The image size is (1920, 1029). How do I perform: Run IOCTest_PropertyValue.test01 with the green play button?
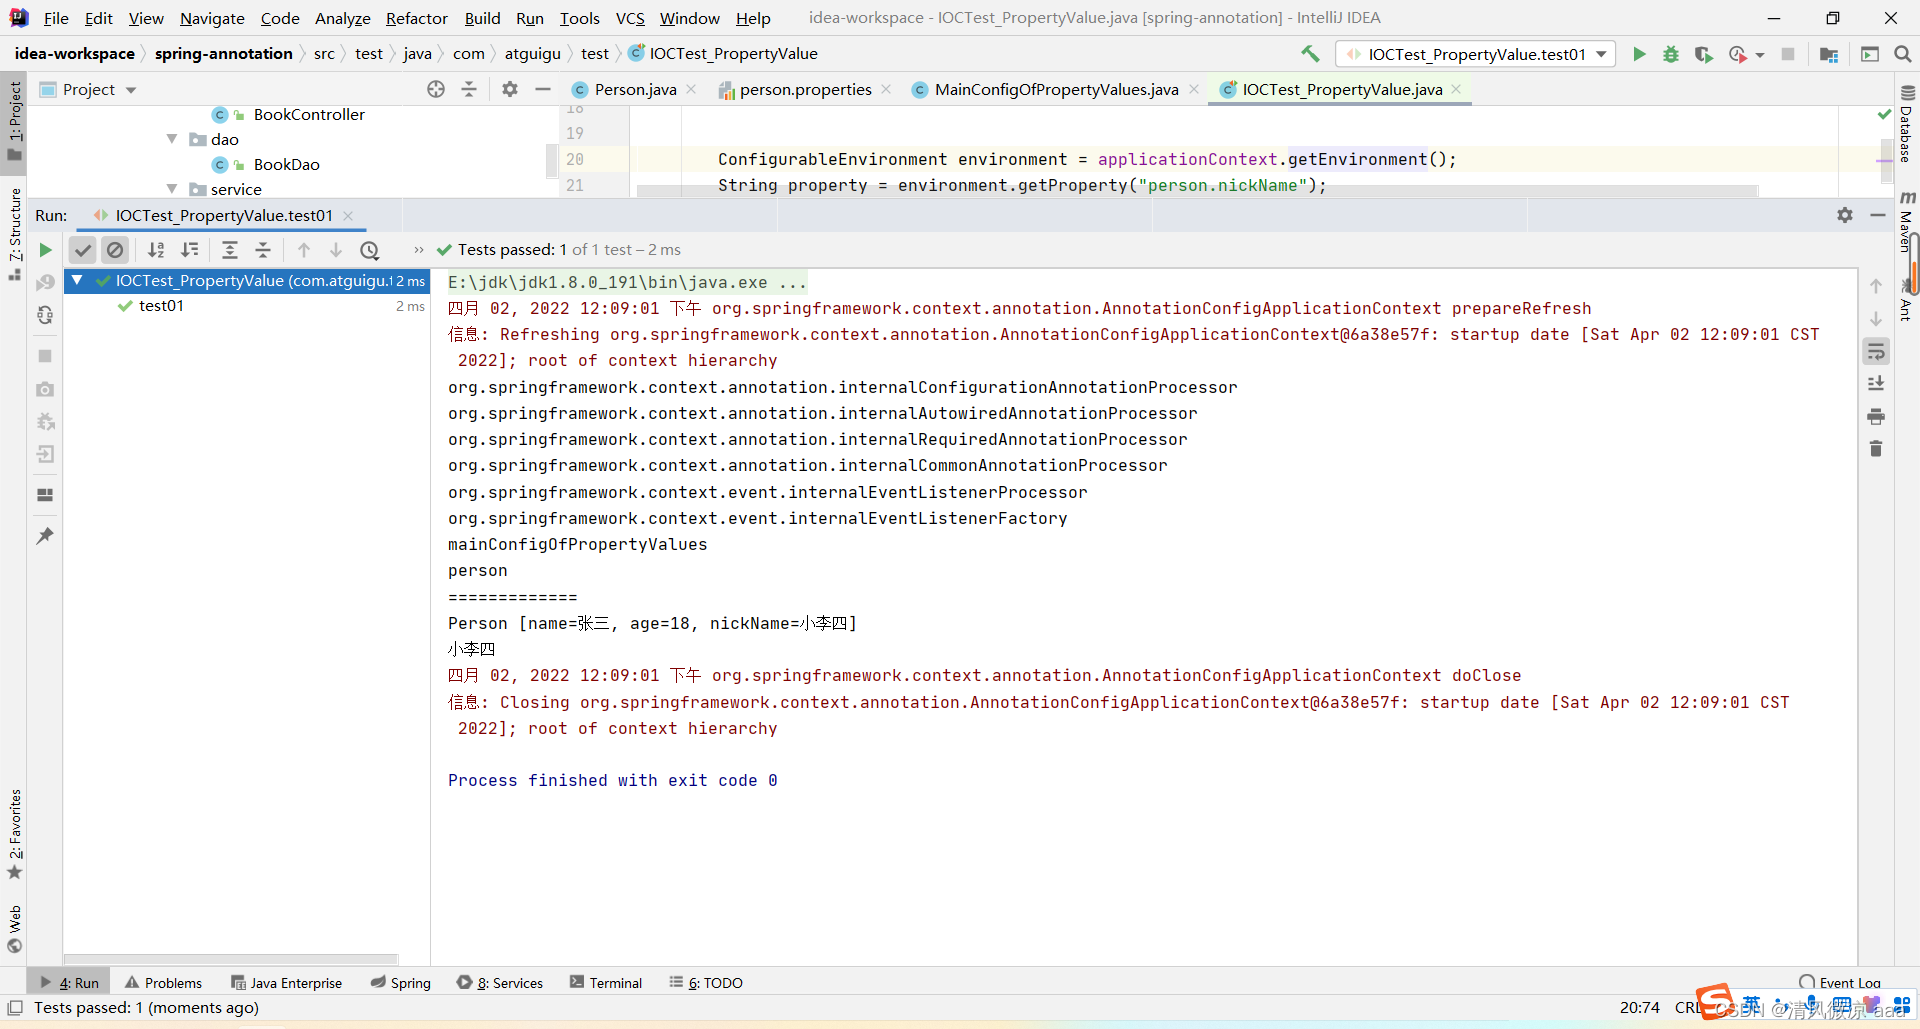tap(1639, 54)
